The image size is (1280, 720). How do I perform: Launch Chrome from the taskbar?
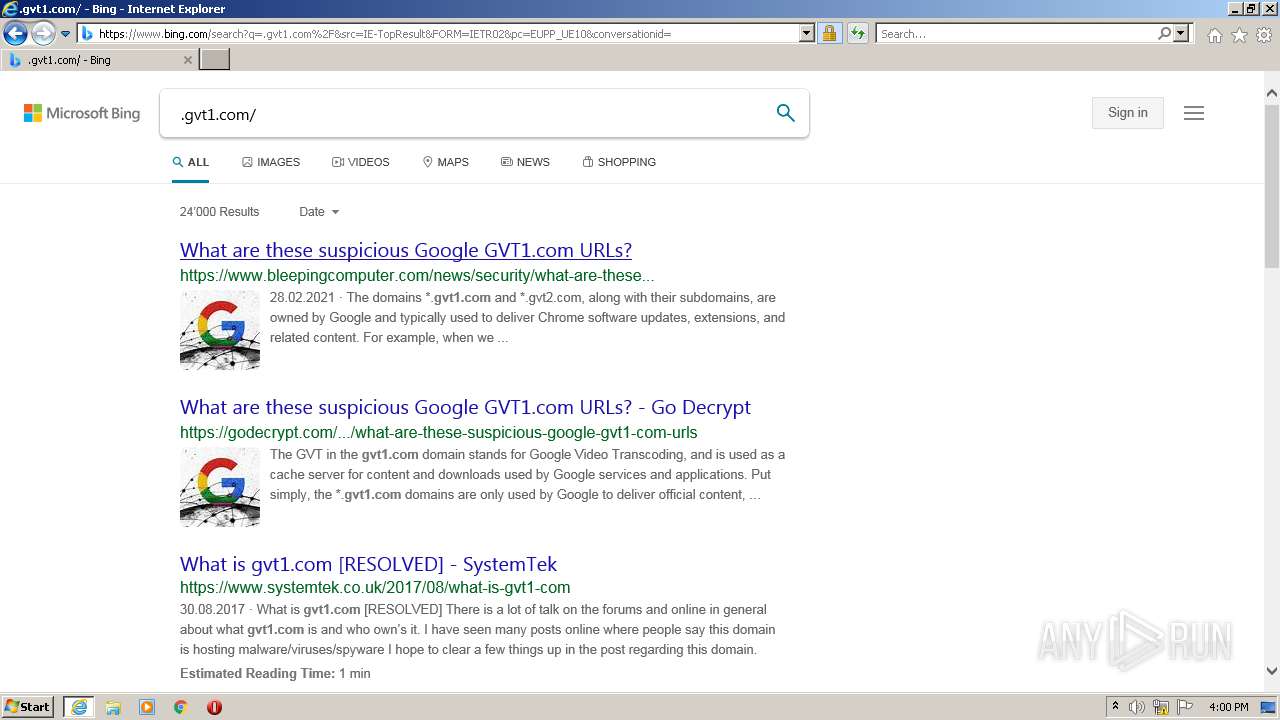[181, 707]
